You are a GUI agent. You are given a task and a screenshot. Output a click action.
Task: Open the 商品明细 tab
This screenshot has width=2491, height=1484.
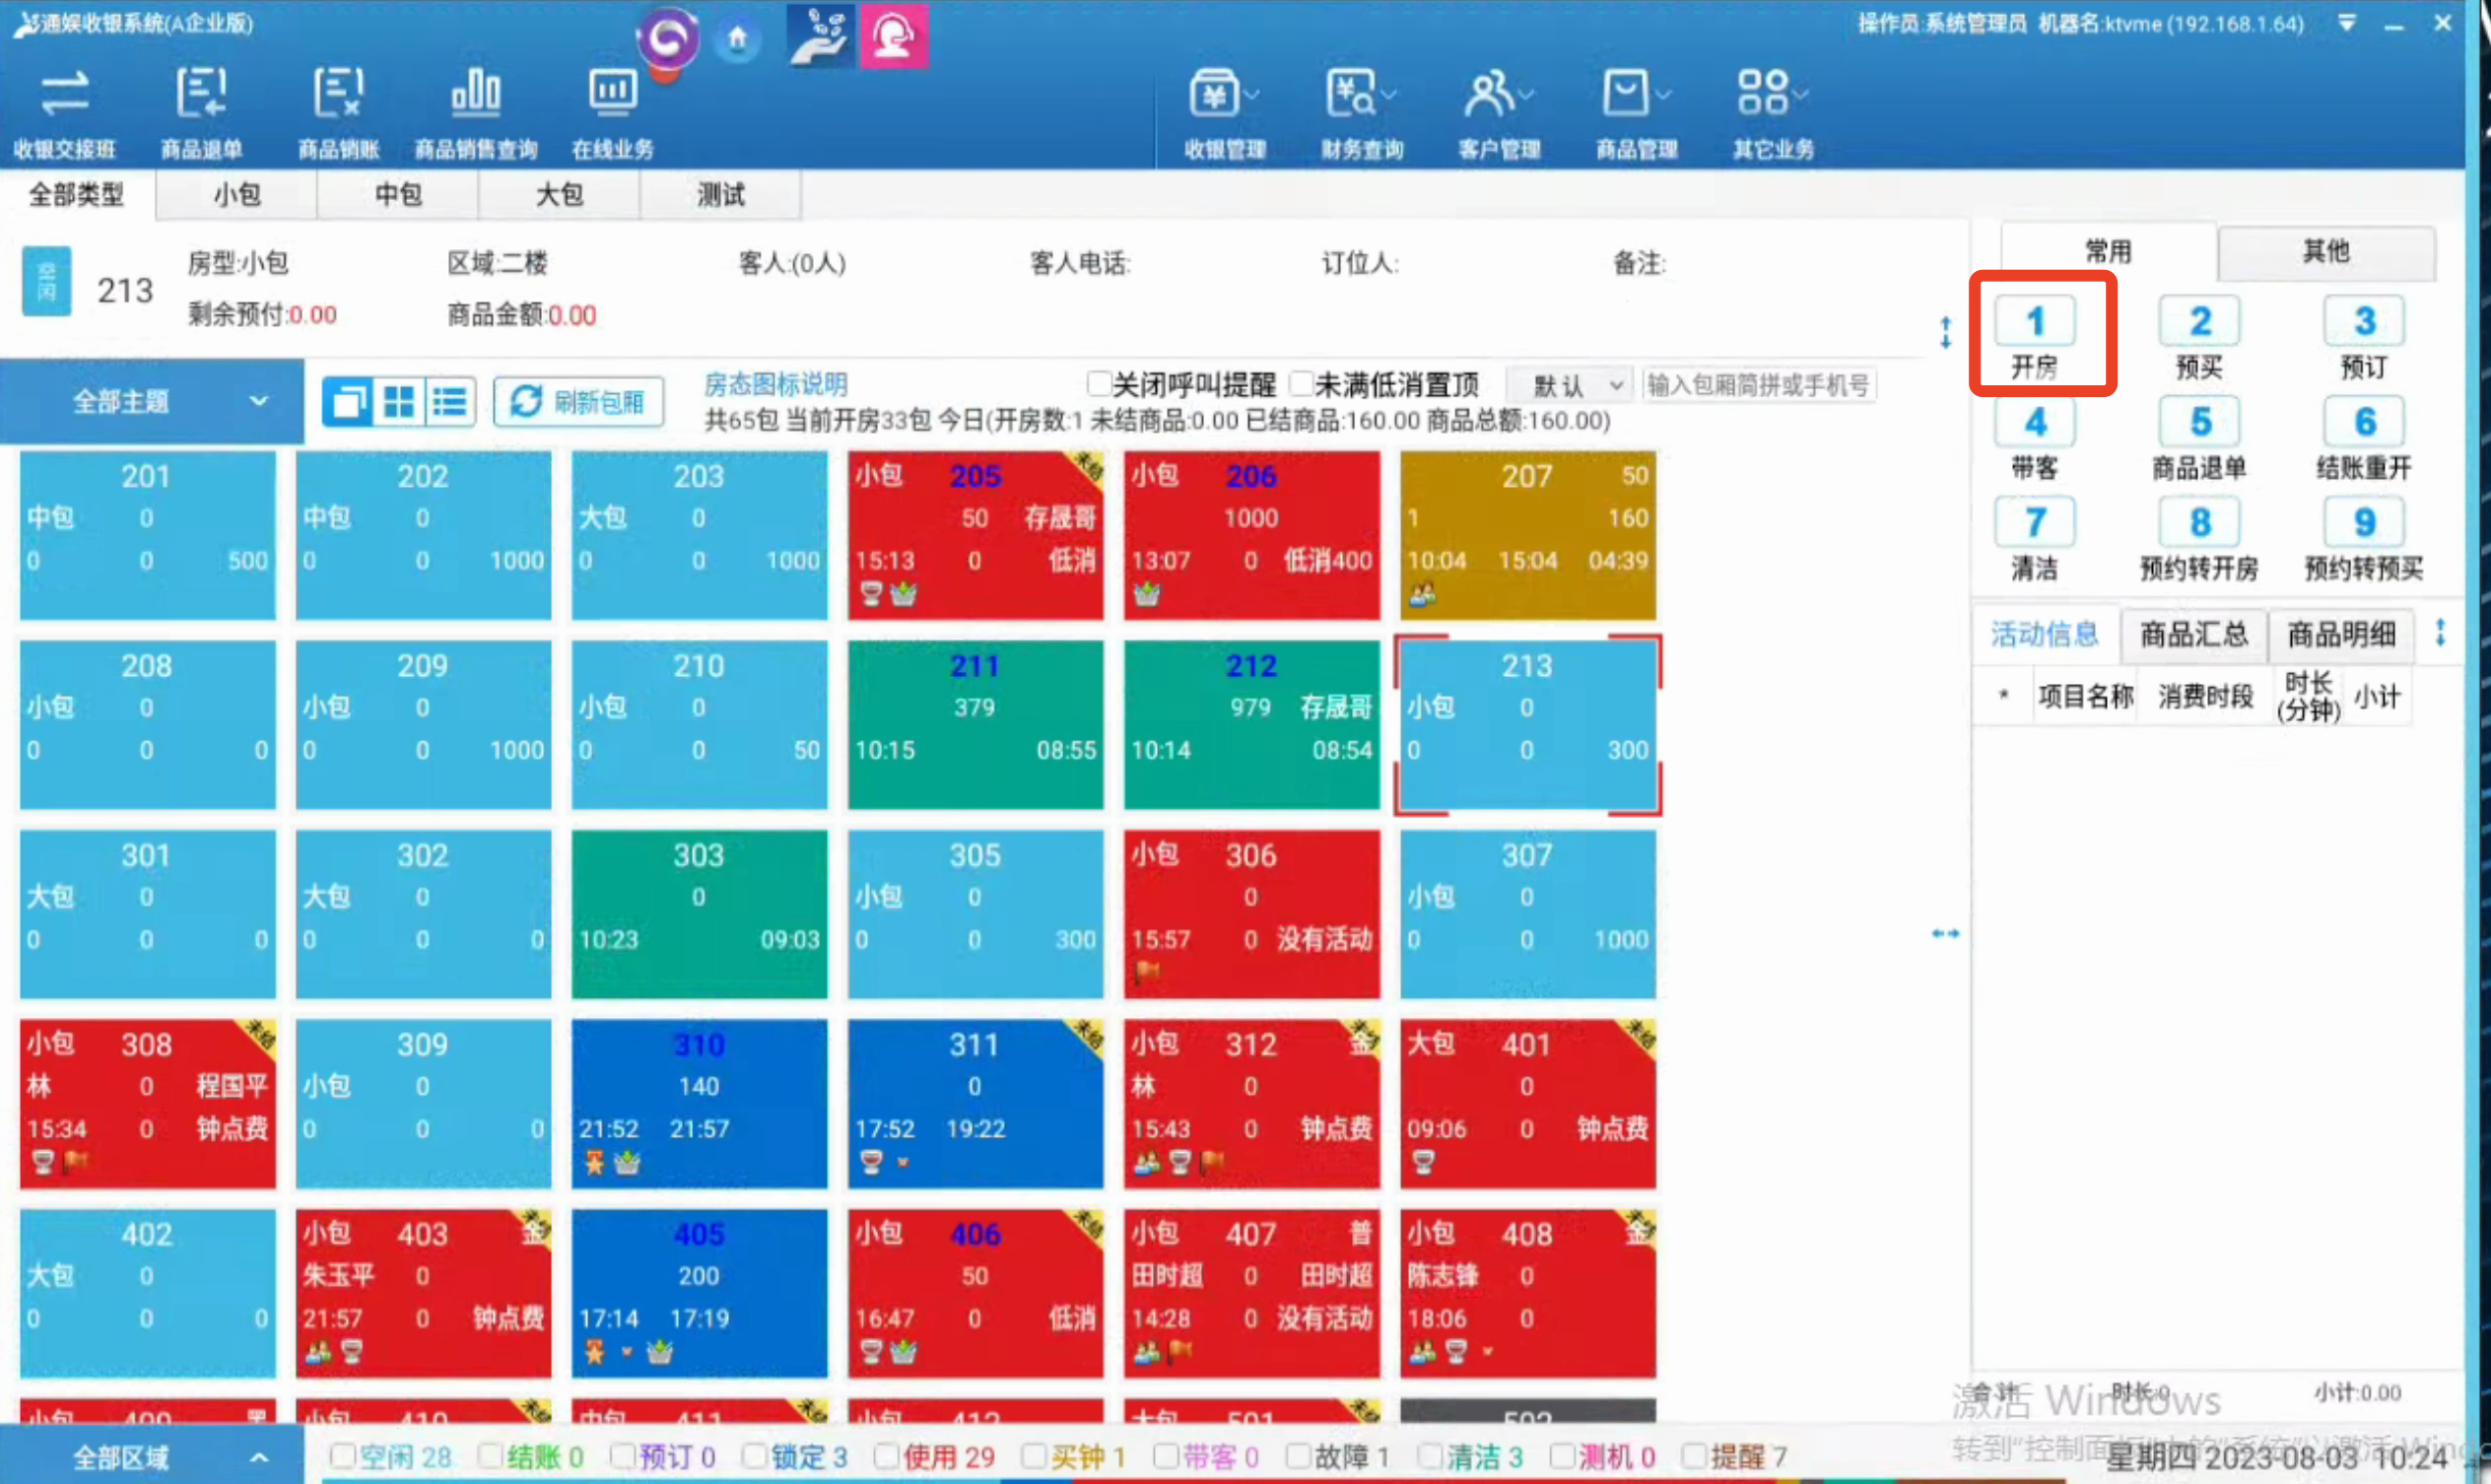click(x=2341, y=634)
